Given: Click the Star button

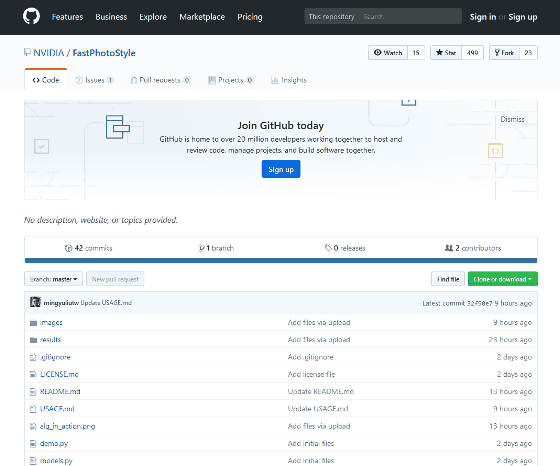Looking at the screenshot, I should (x=446, y=52).
